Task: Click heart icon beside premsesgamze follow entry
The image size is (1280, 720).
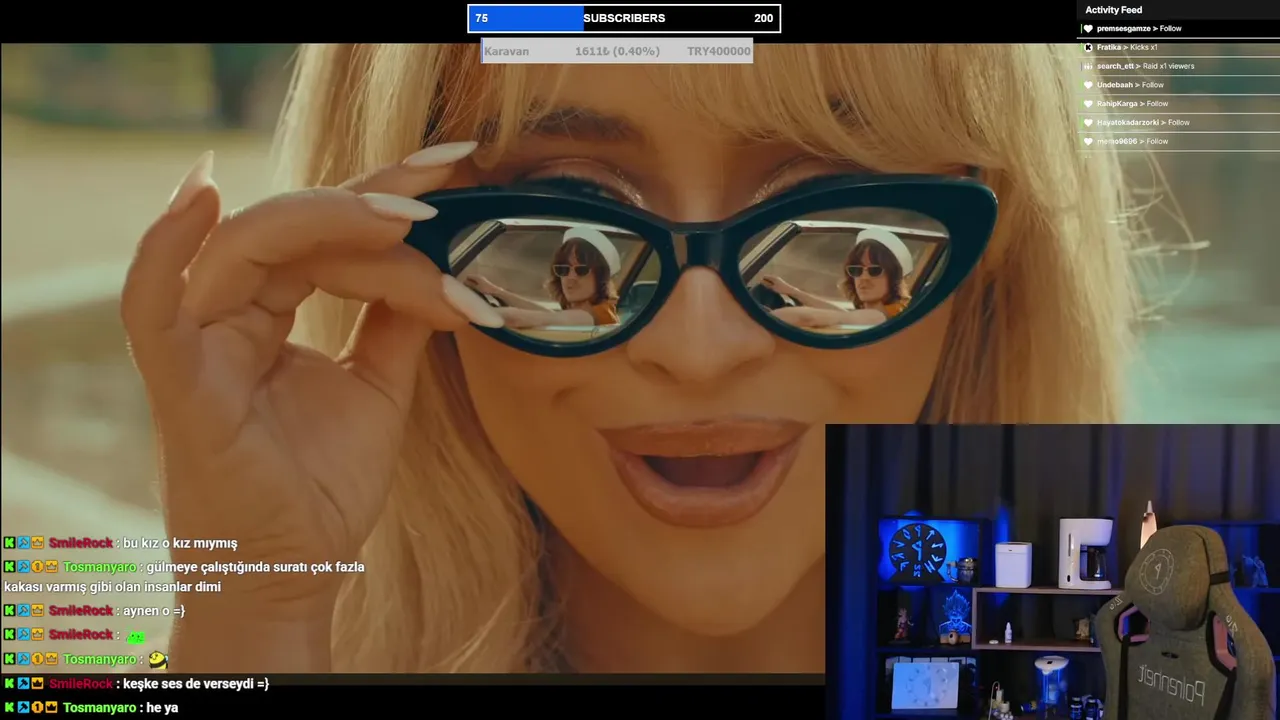Action: point(1088,29)
